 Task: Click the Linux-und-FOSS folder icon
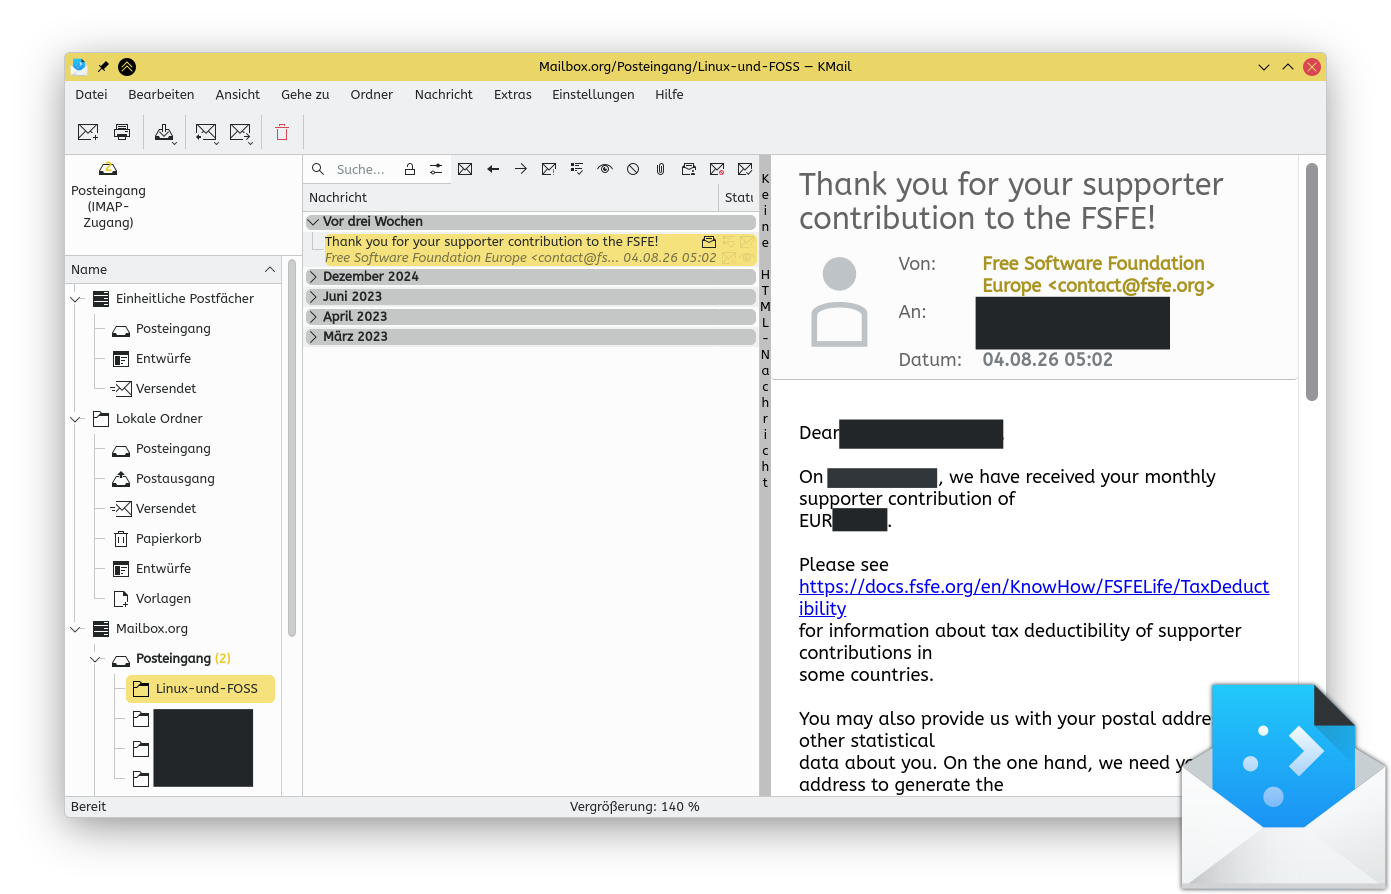pyautogui.click(x=141, y=688)
